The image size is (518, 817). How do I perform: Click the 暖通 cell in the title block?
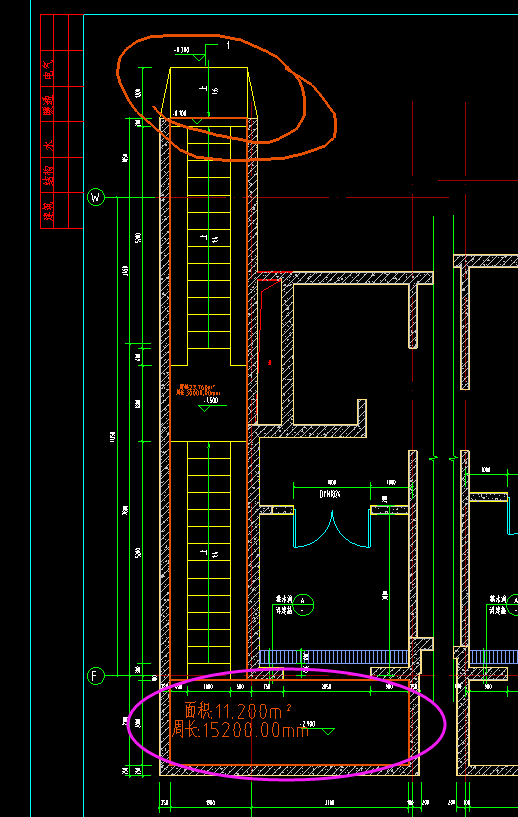[x=48, y=104]
